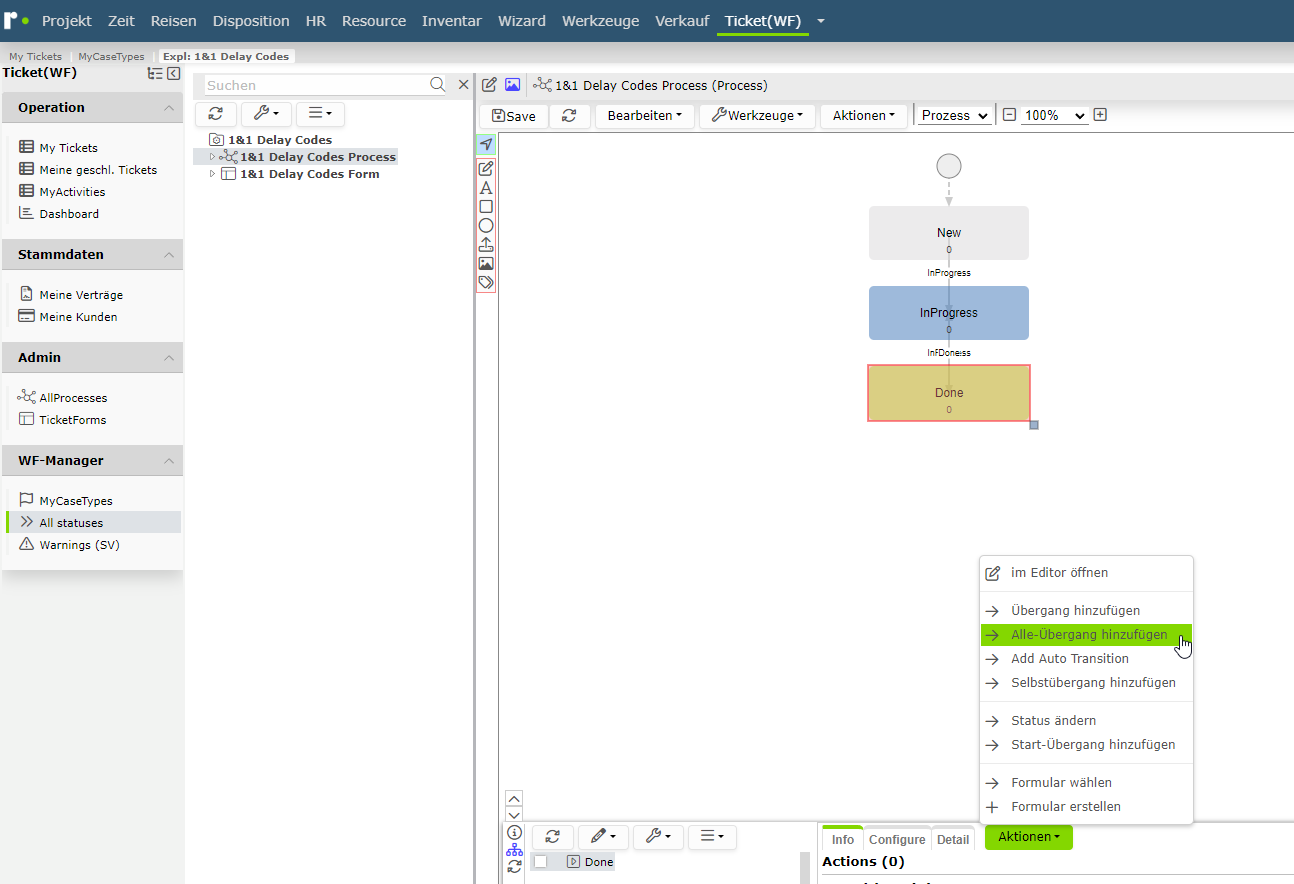Image resolution: width=1294 pixels, height=884 pixels.
Task: Switch to the Configure tab
Action: point(897,839)
